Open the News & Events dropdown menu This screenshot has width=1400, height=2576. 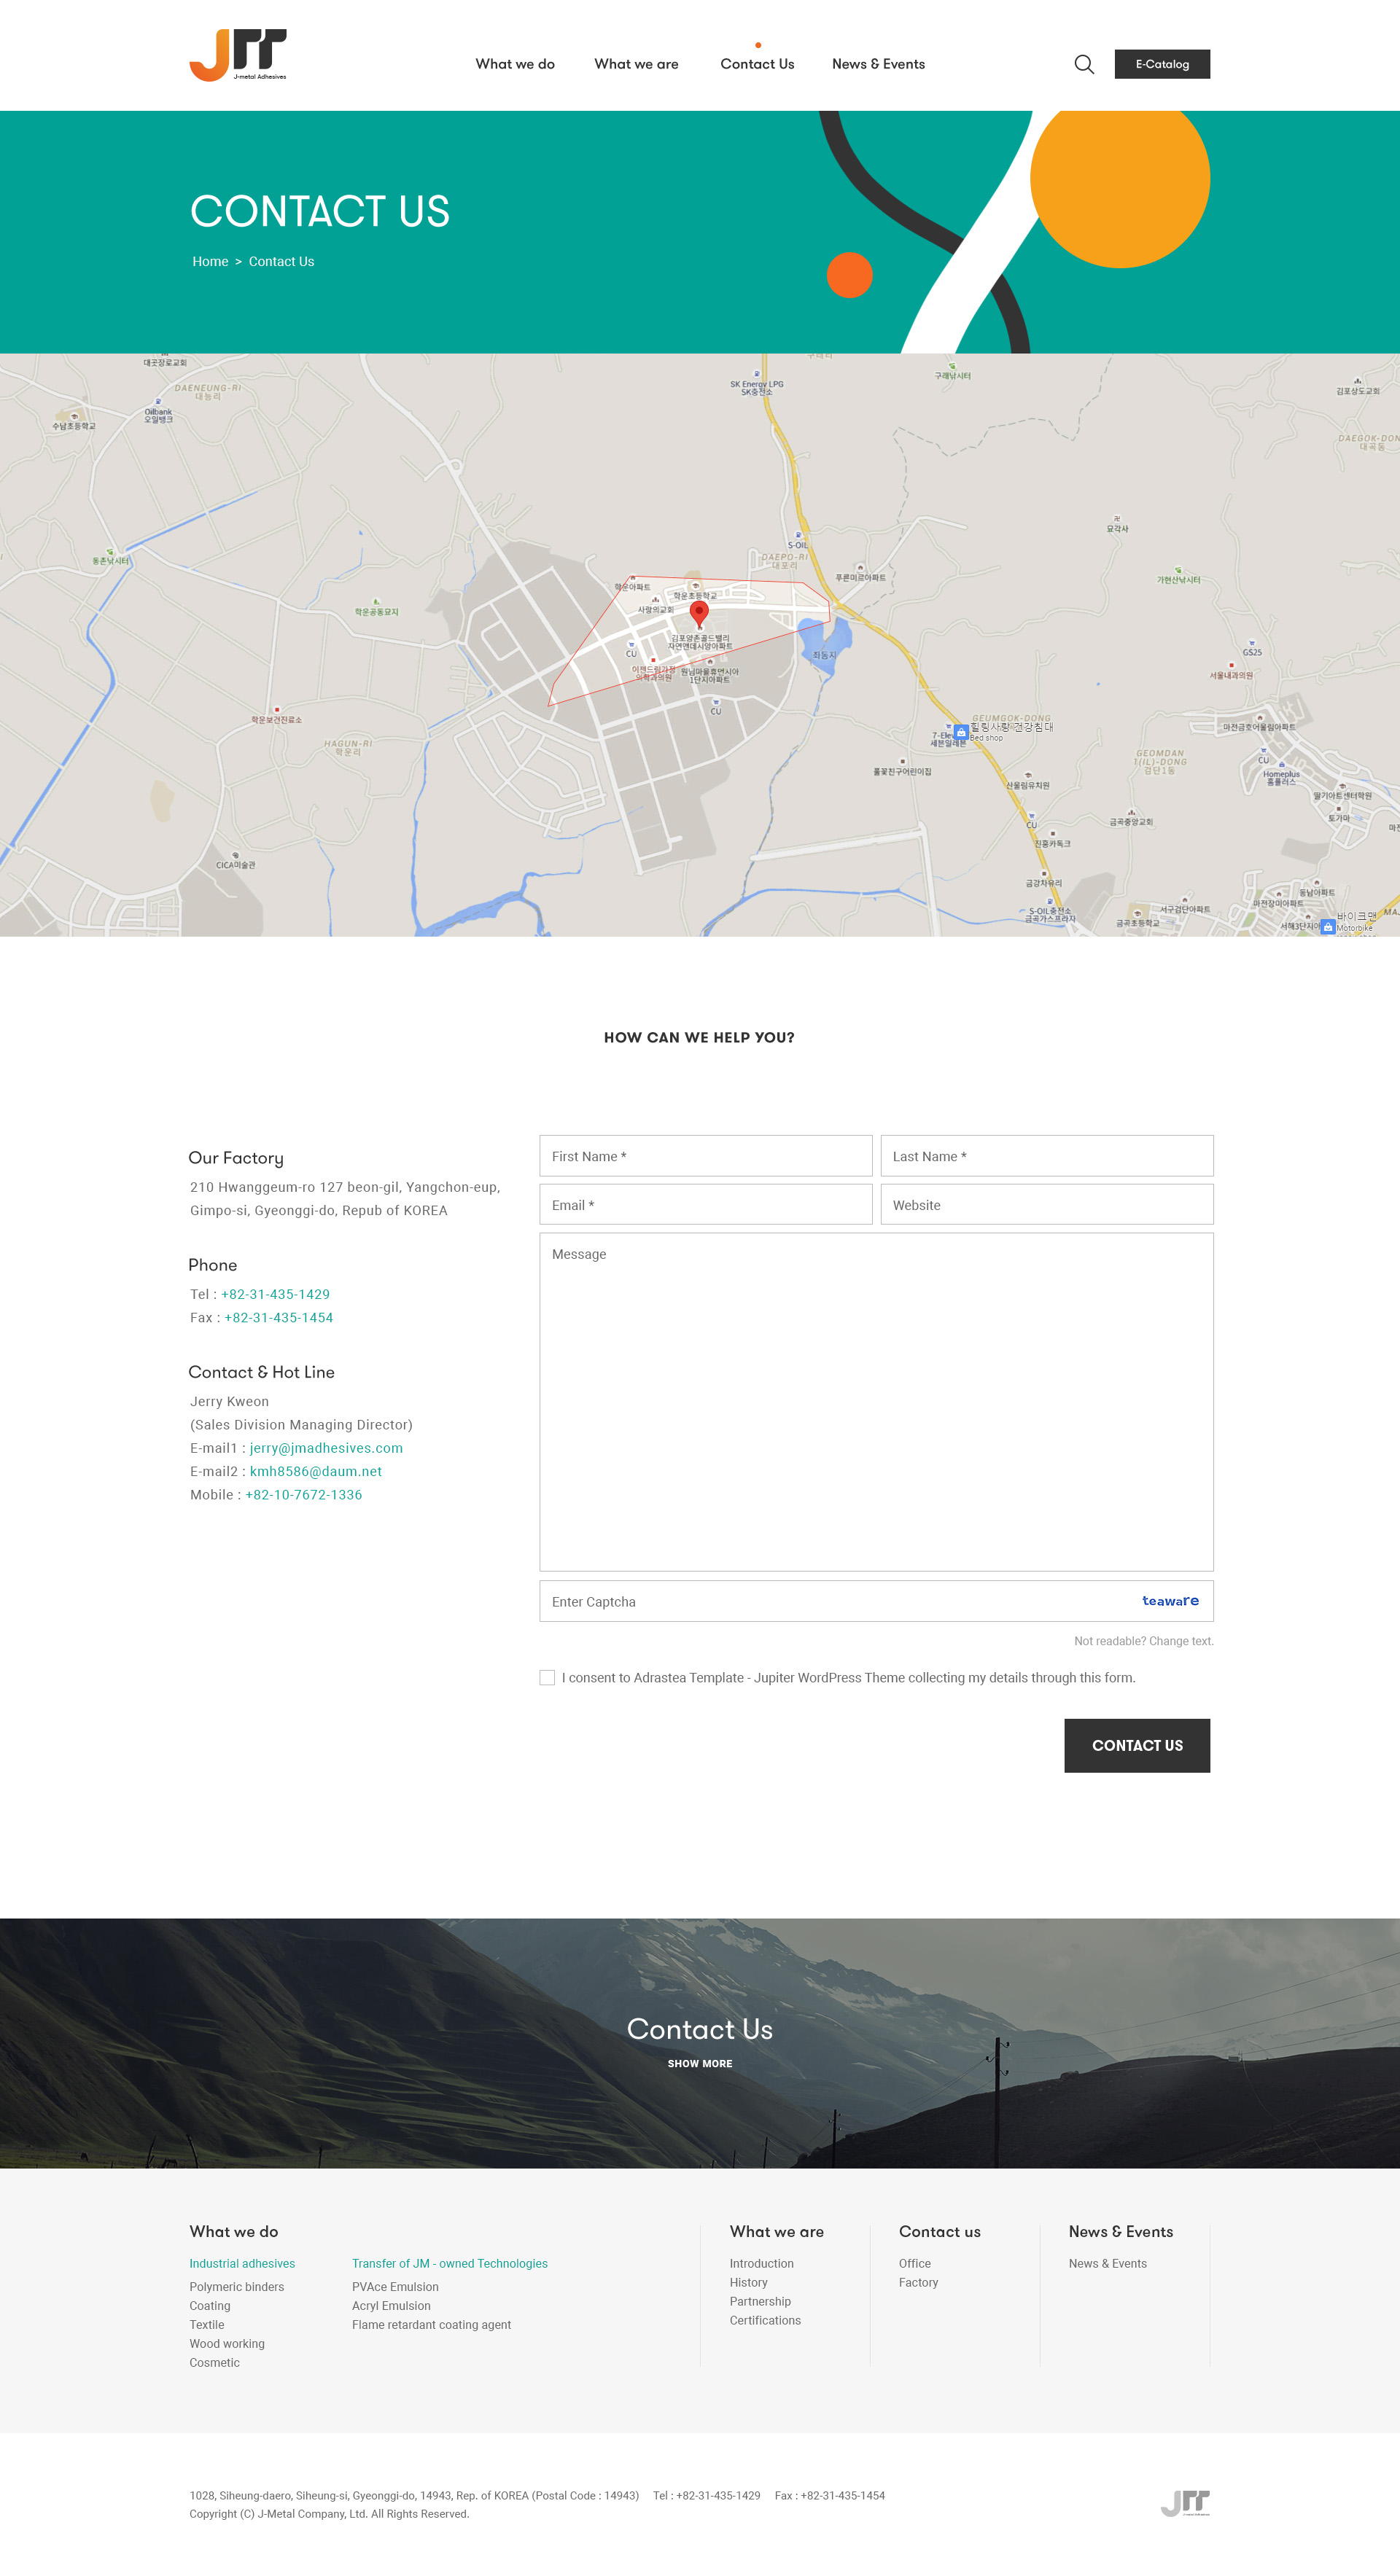pos(879,63)
